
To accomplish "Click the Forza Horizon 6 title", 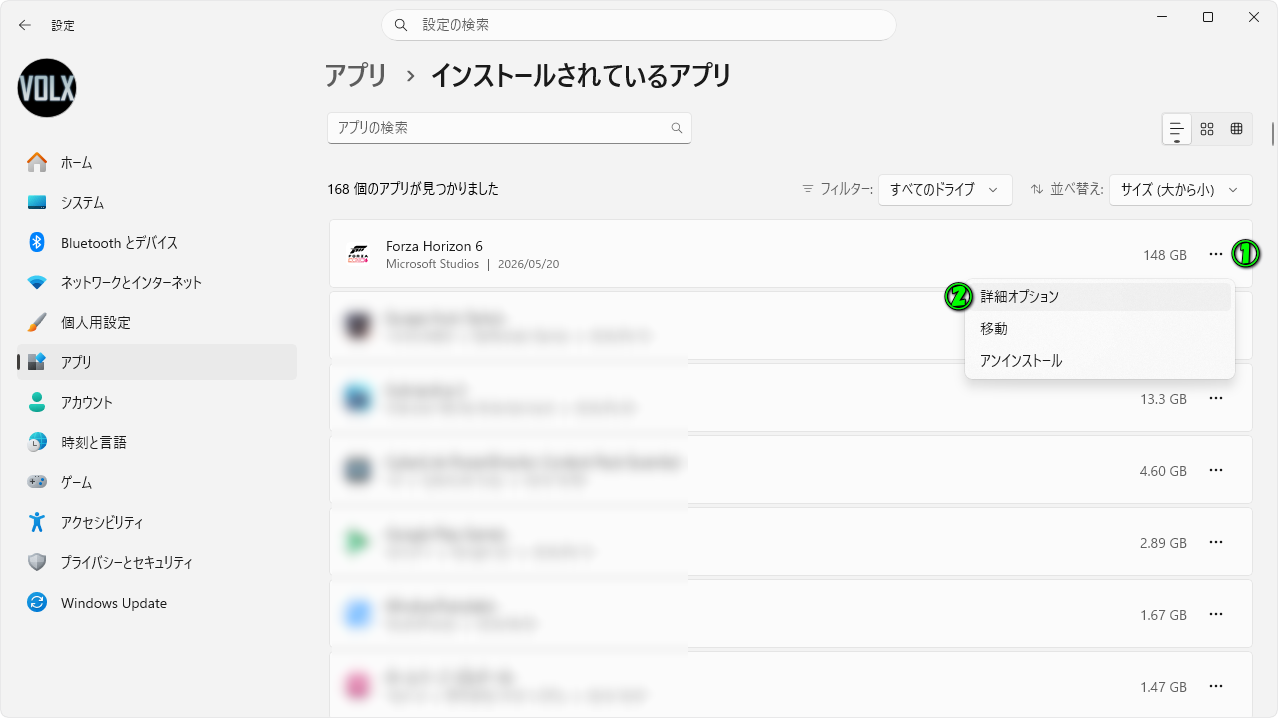I will [x=434, y=246].
